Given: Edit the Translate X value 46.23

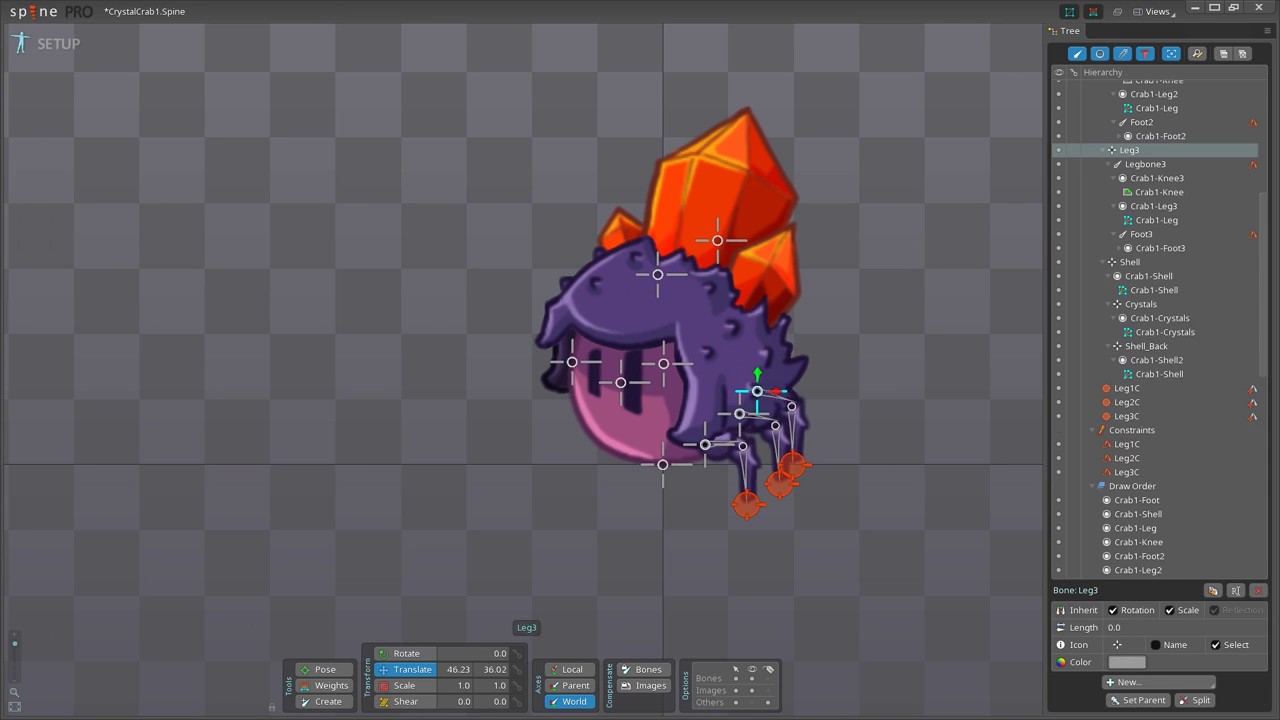Looking at the screenshot, I should pyautogui.click(x=456, y=670).
